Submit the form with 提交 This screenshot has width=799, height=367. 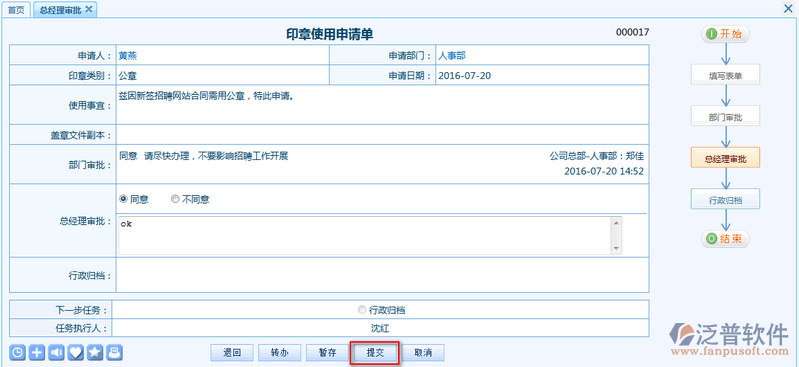[375, 352]
